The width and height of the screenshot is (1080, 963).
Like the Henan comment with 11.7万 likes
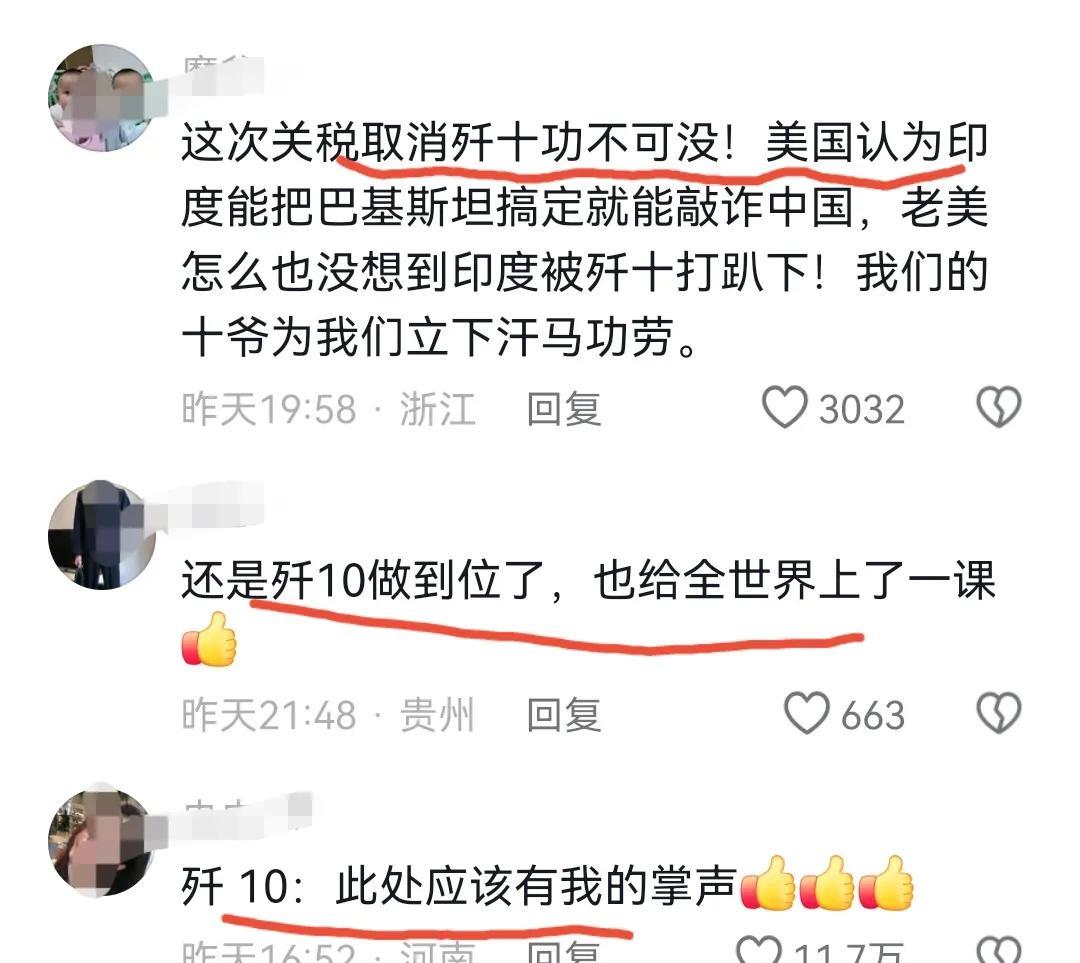coord(758,951)
